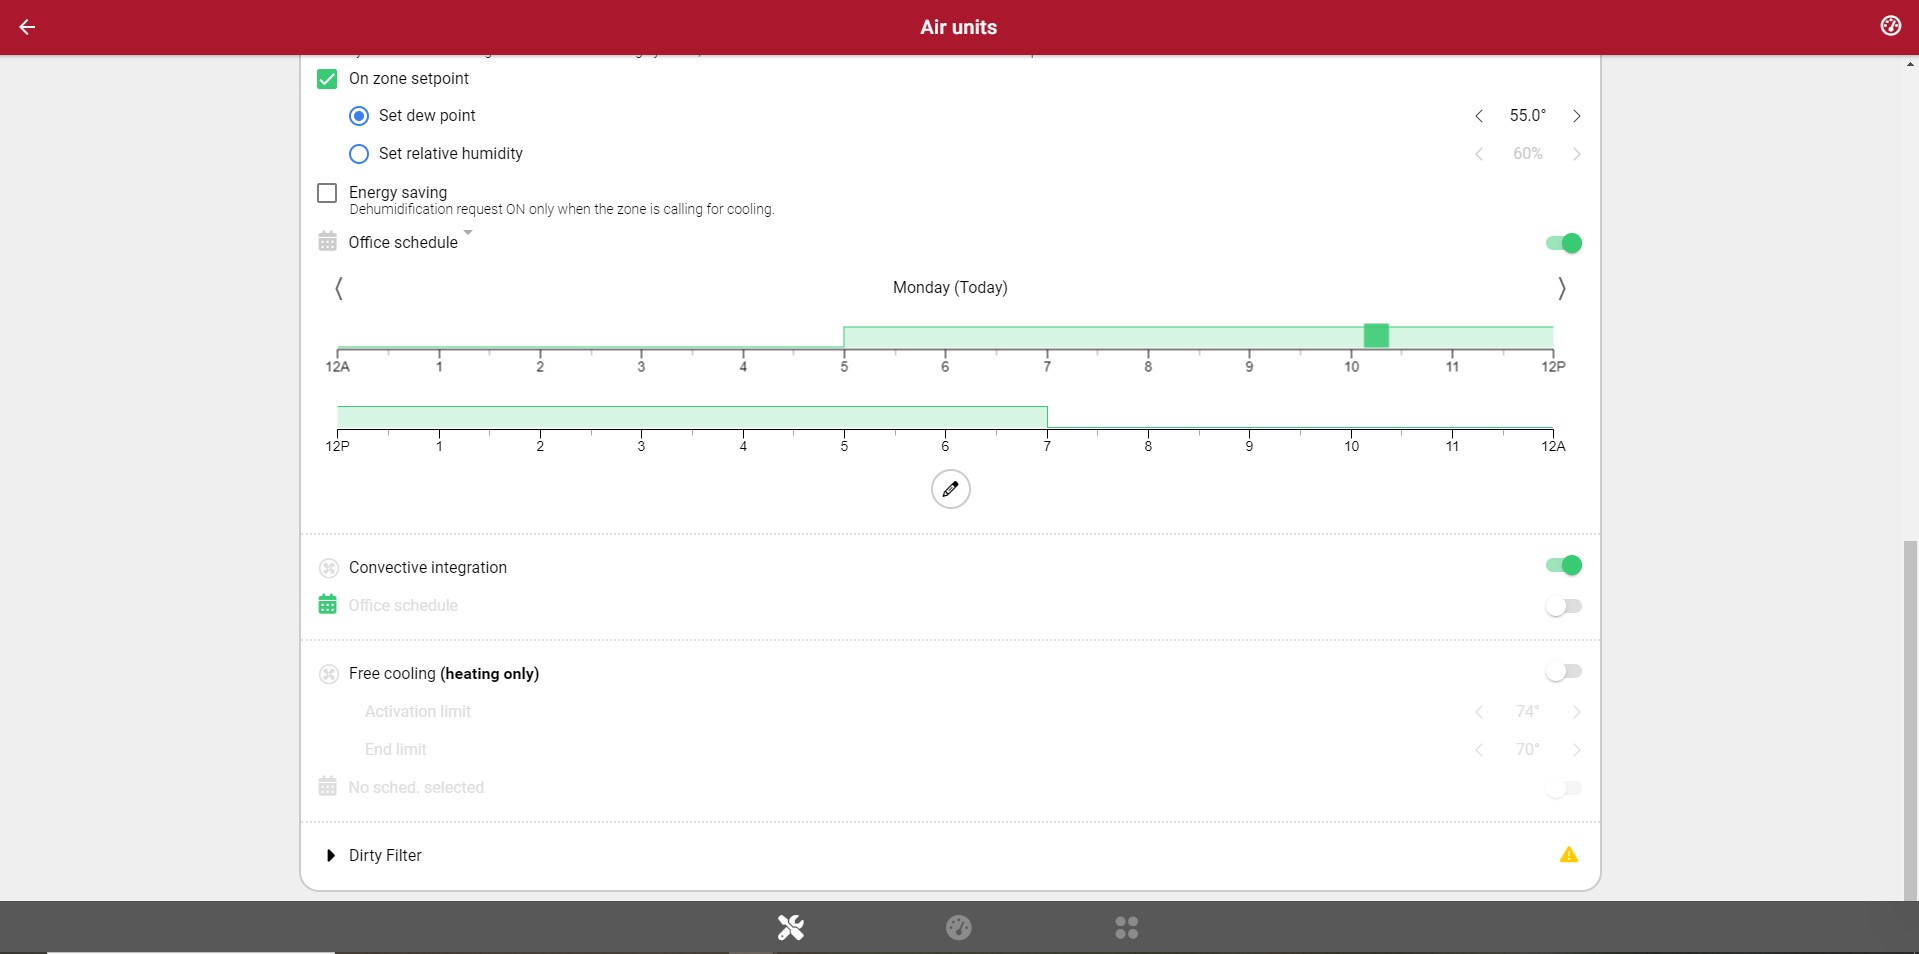Click the vertical scrollbar thumb
The width and height of the screenshot is (1919, 954).
pos(1910,720)
